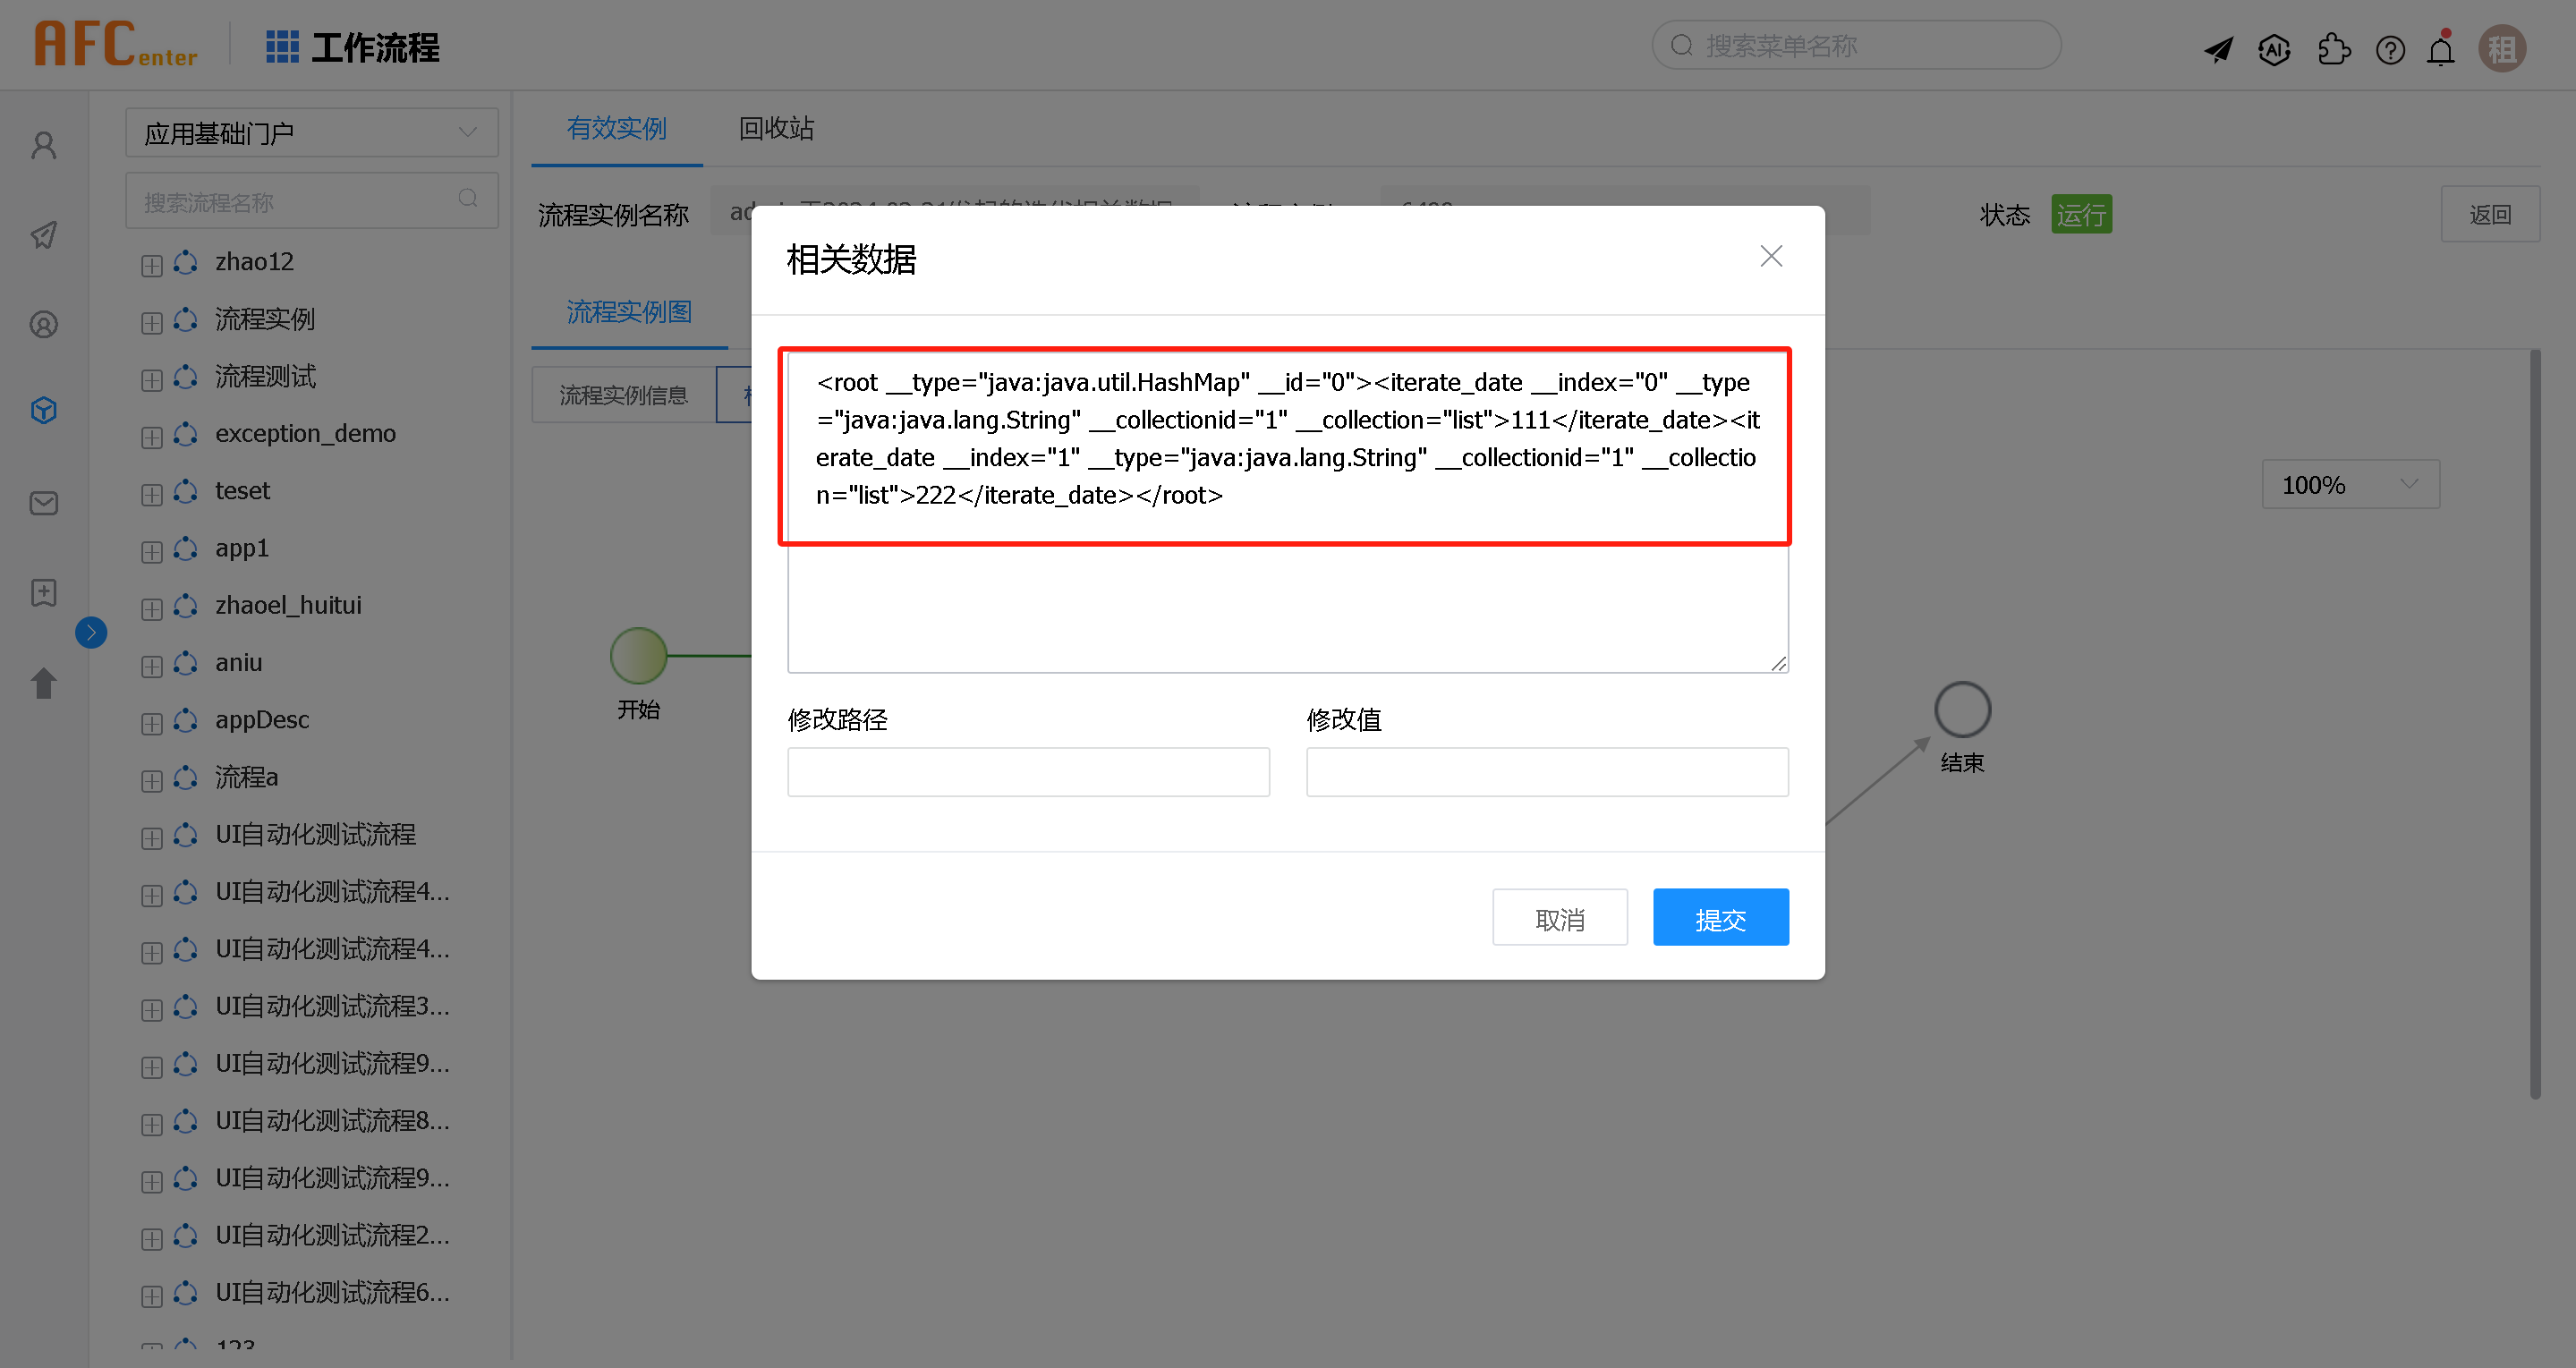Click the cube icon in left sidebar
This screenshot has width=2576, height=1368.
tap(44, 411)
